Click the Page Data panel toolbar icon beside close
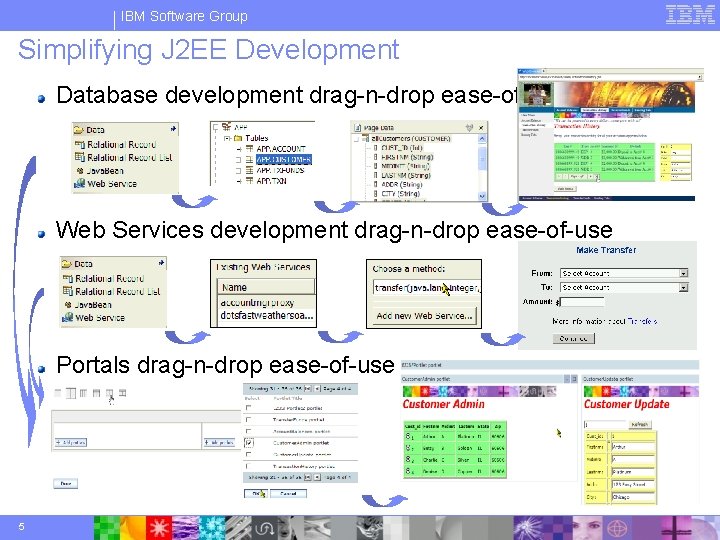The width and height of the screenshot is (720, 540). point(469,128)
